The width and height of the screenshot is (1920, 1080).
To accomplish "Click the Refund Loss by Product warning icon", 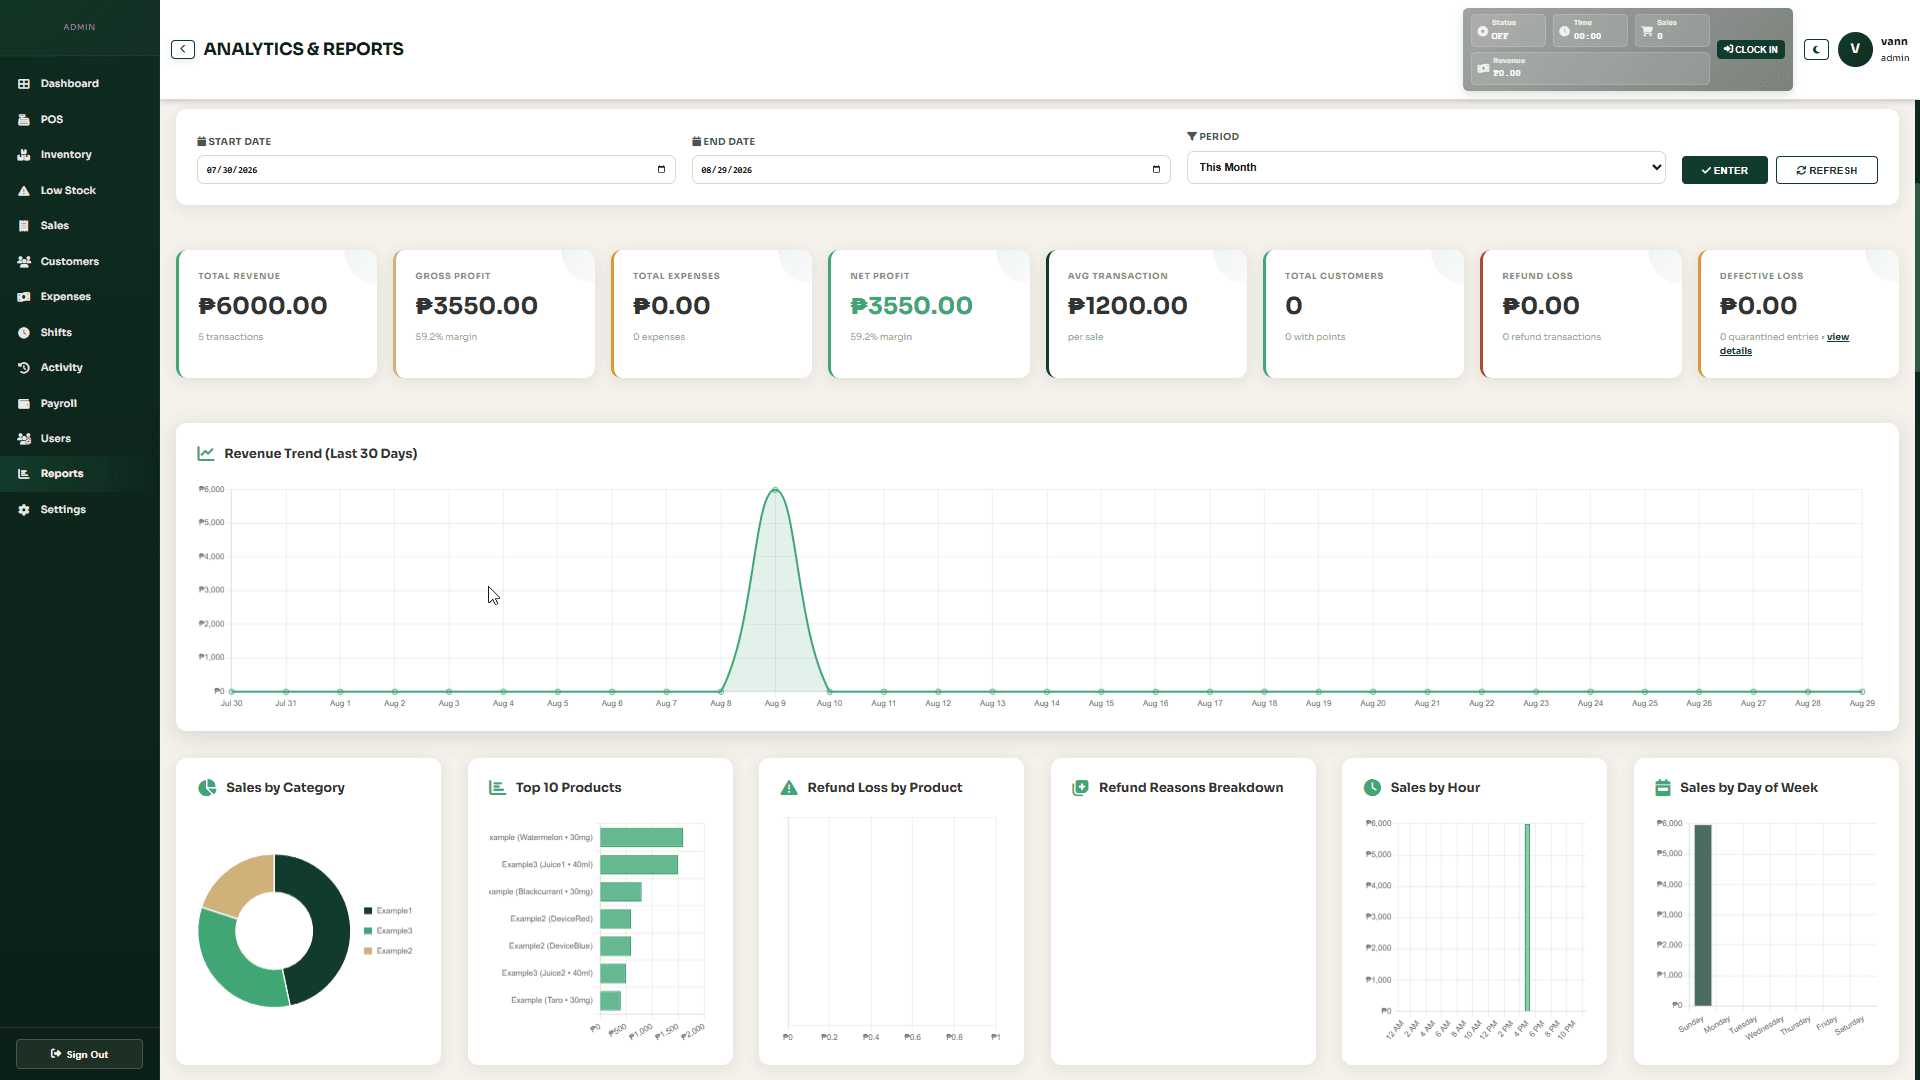I will pyautogui.click(x=789, y=788).
